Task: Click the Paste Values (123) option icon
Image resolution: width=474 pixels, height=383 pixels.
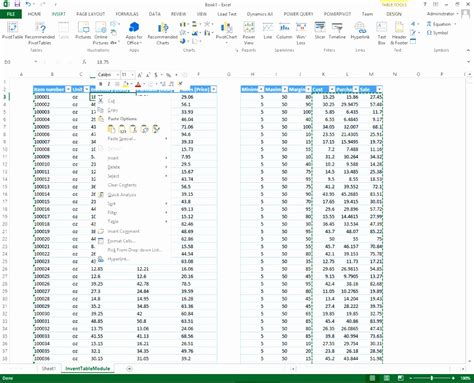Action: 122,129
